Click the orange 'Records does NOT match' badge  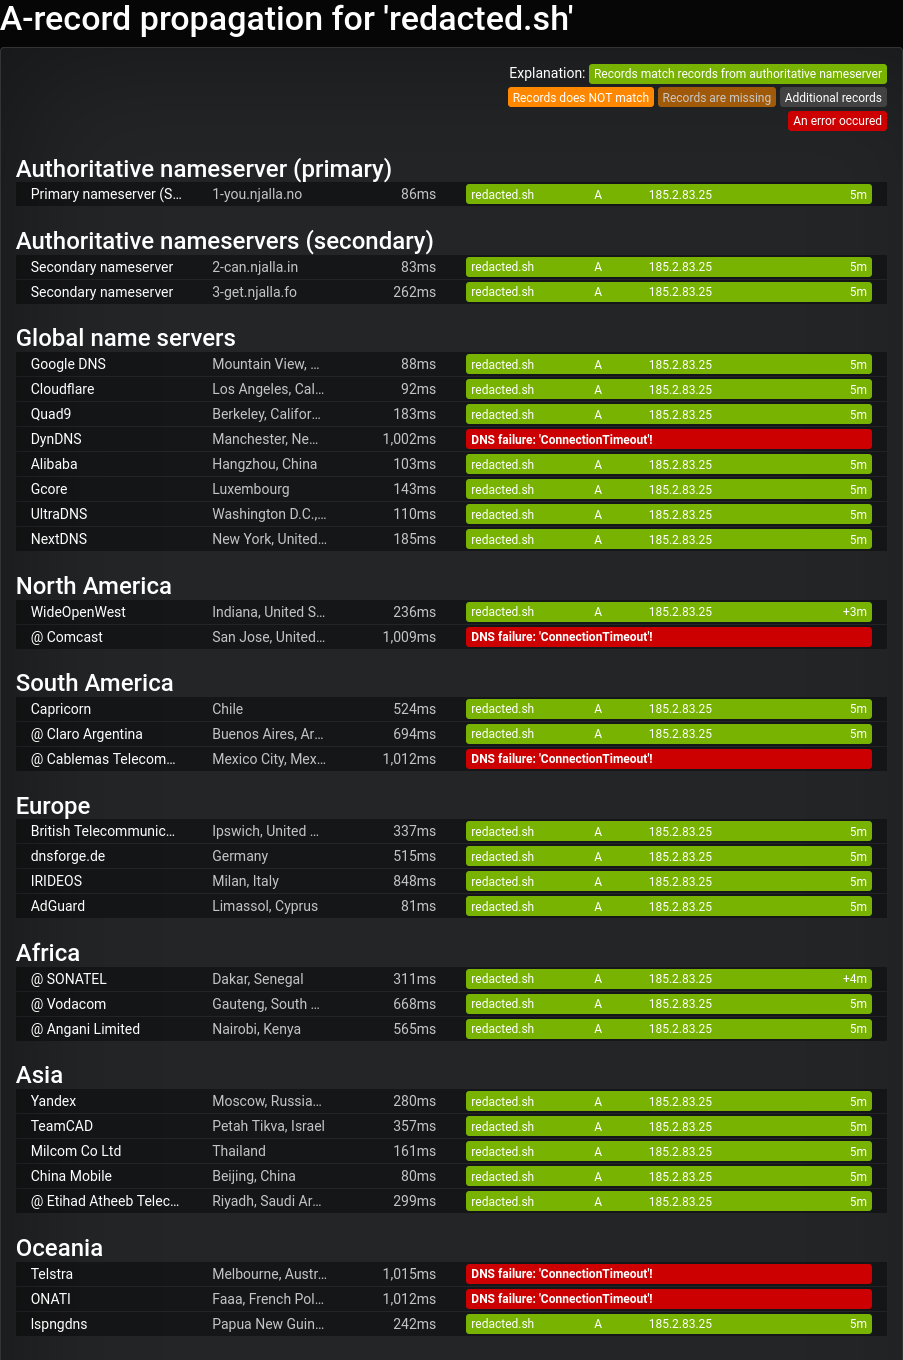(x=581, y=97)
